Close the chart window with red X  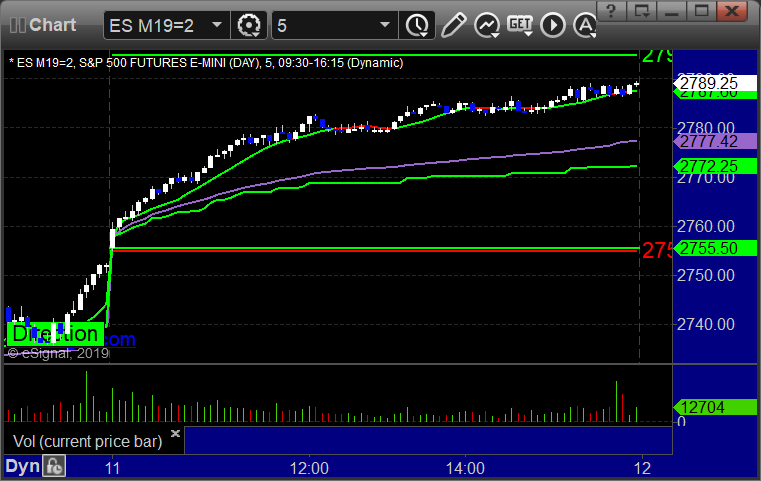pyautogui.click(x=732, y=11)
